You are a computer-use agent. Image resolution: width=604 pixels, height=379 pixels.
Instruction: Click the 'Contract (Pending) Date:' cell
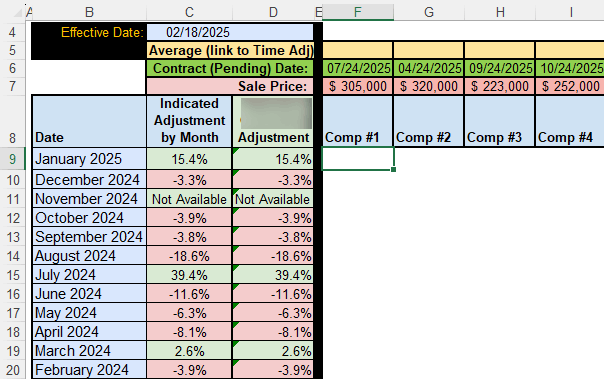(230, 69)
